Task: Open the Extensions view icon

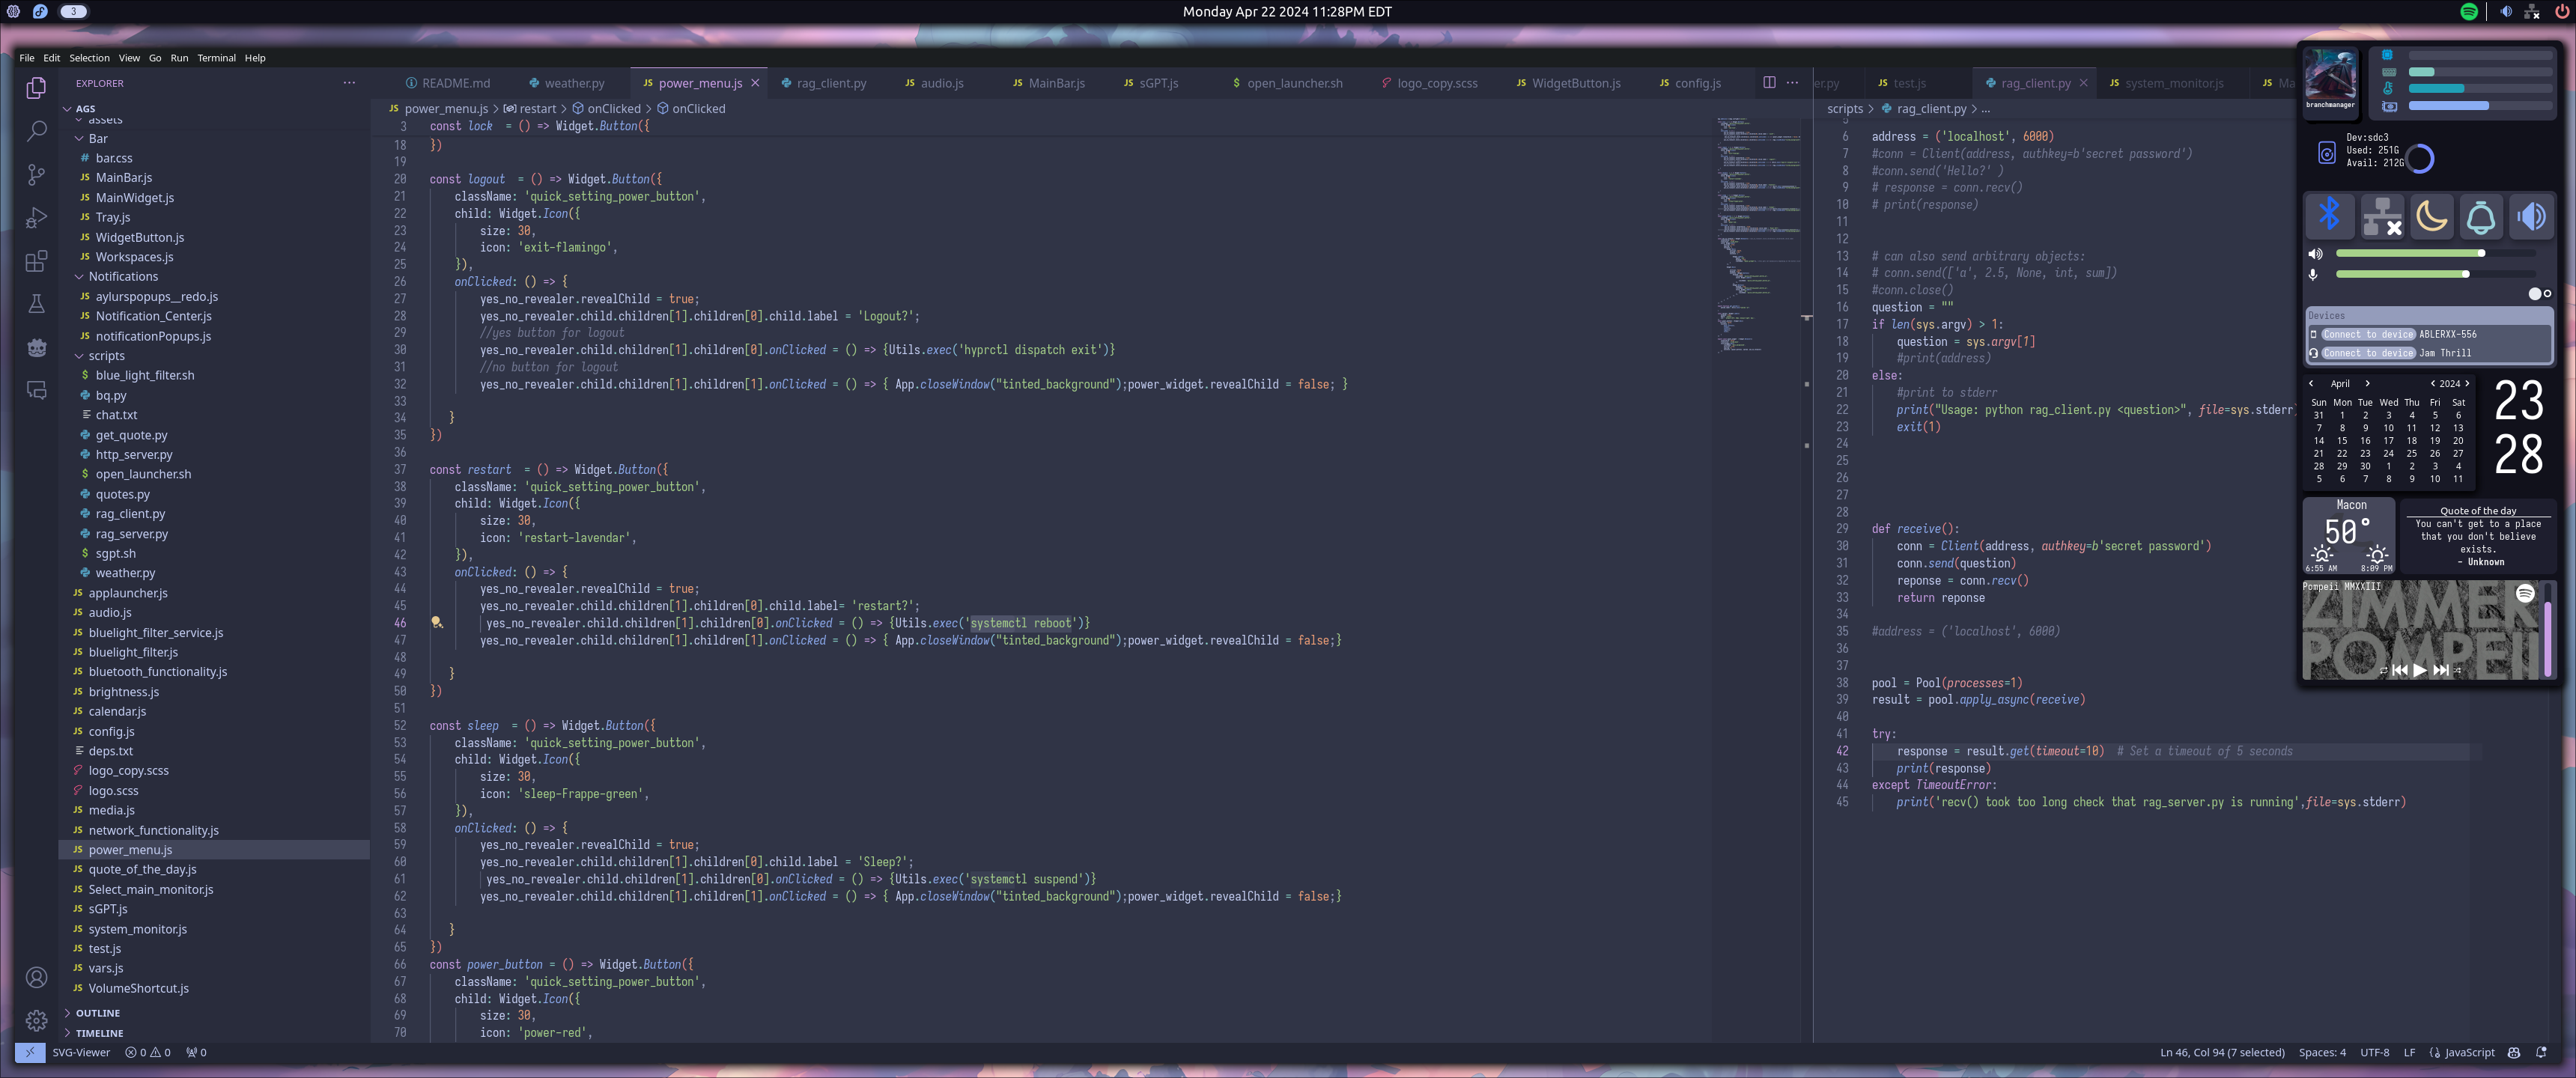Action: pyautogui.click(x=36, y=261)
